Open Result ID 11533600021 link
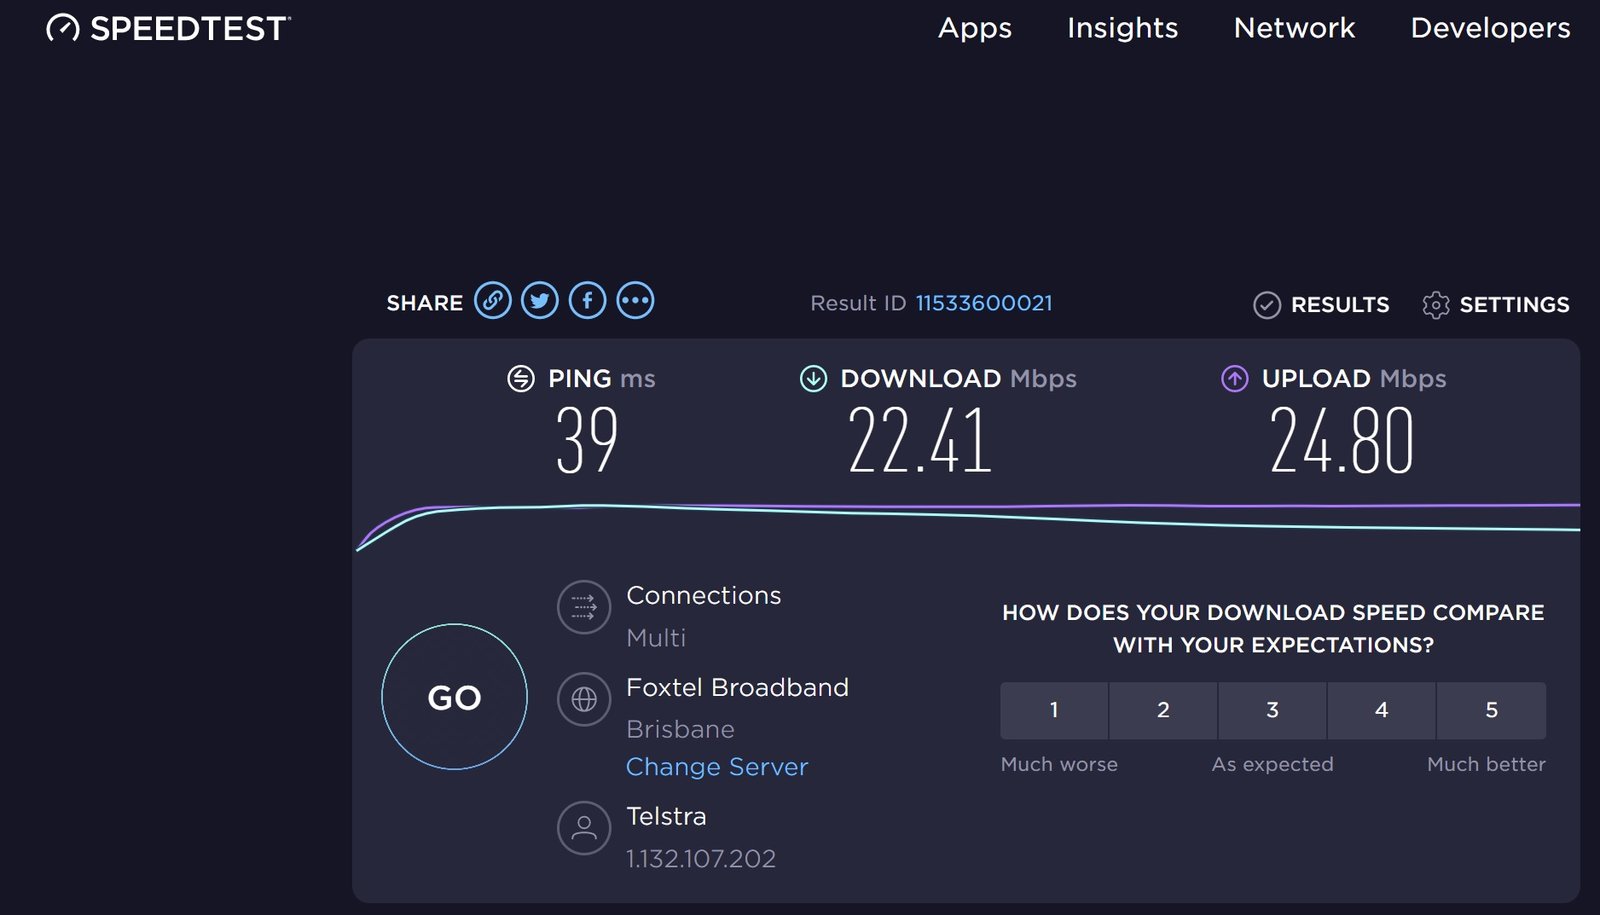Viewport: 1600px width, 915px height. tap(984, 303)
